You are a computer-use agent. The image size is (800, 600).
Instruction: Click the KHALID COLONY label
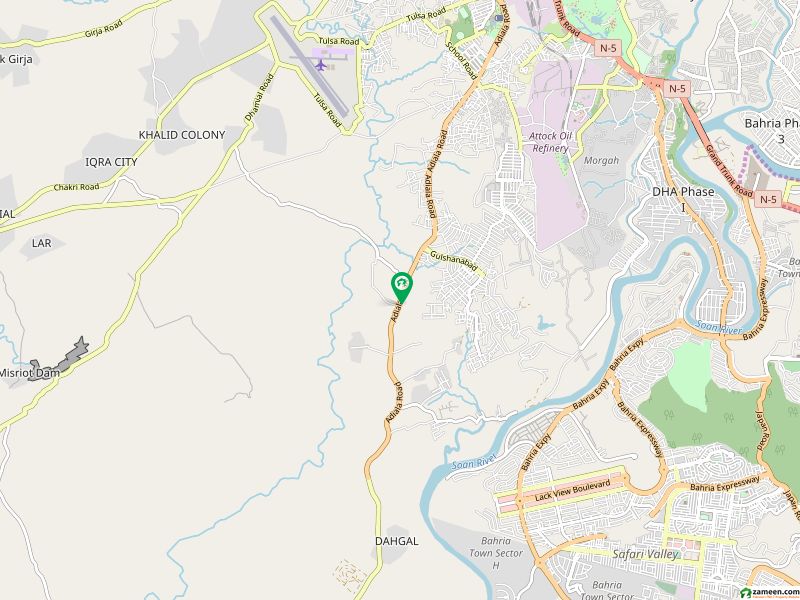tap(182, 135)
